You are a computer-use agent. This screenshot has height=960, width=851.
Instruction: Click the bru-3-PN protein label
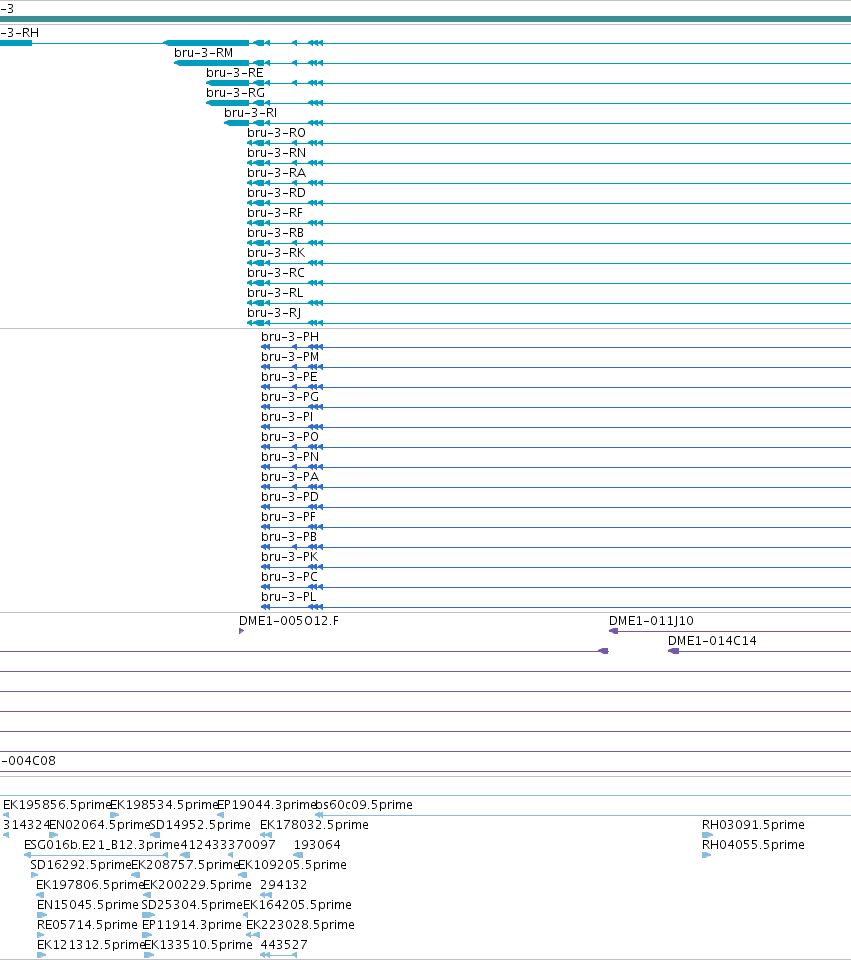[x=290, y=457]
